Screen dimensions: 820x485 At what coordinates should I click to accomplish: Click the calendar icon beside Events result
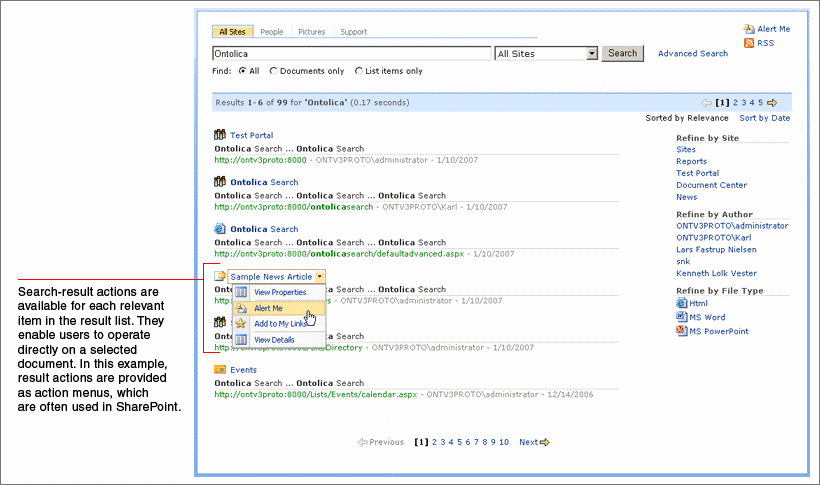click(220, 369)
